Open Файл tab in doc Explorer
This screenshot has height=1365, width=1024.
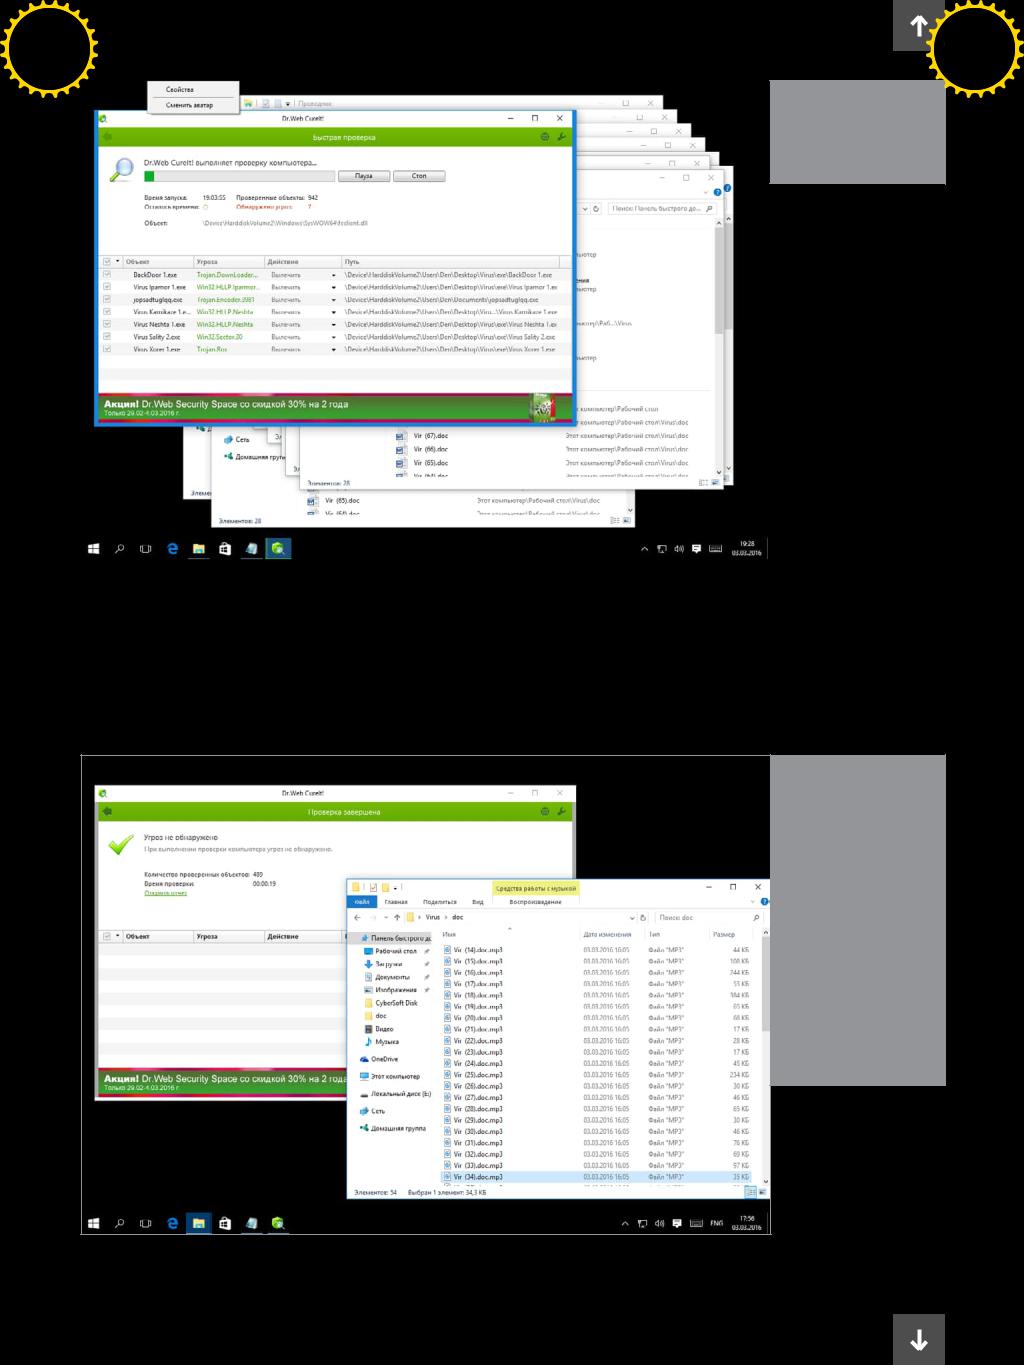tap(362, 902)
